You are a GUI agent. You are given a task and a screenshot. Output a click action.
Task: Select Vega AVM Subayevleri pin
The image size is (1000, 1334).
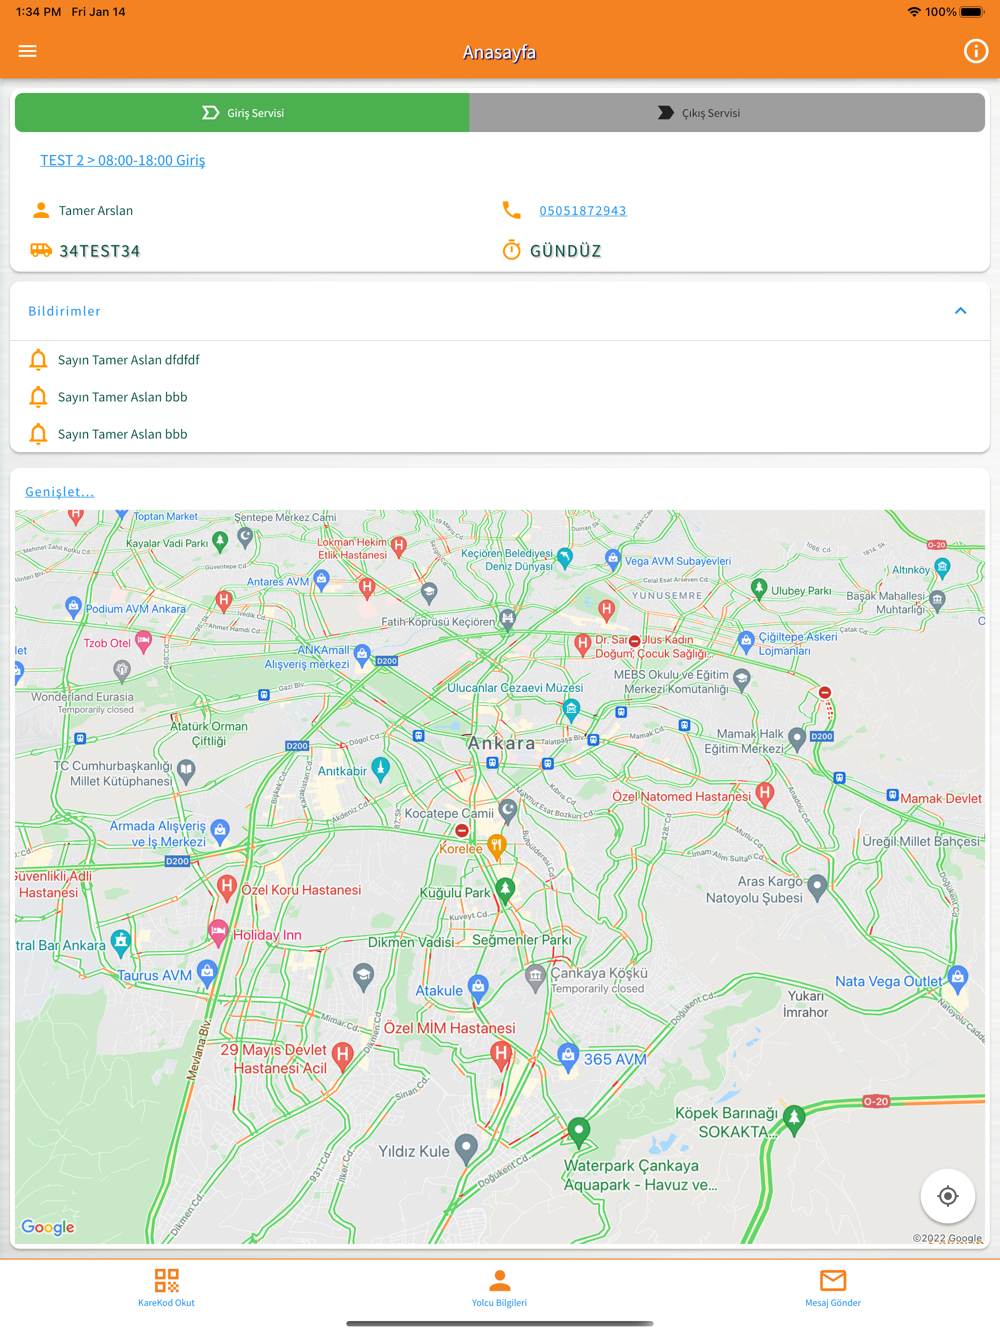[x=612, y=559]
